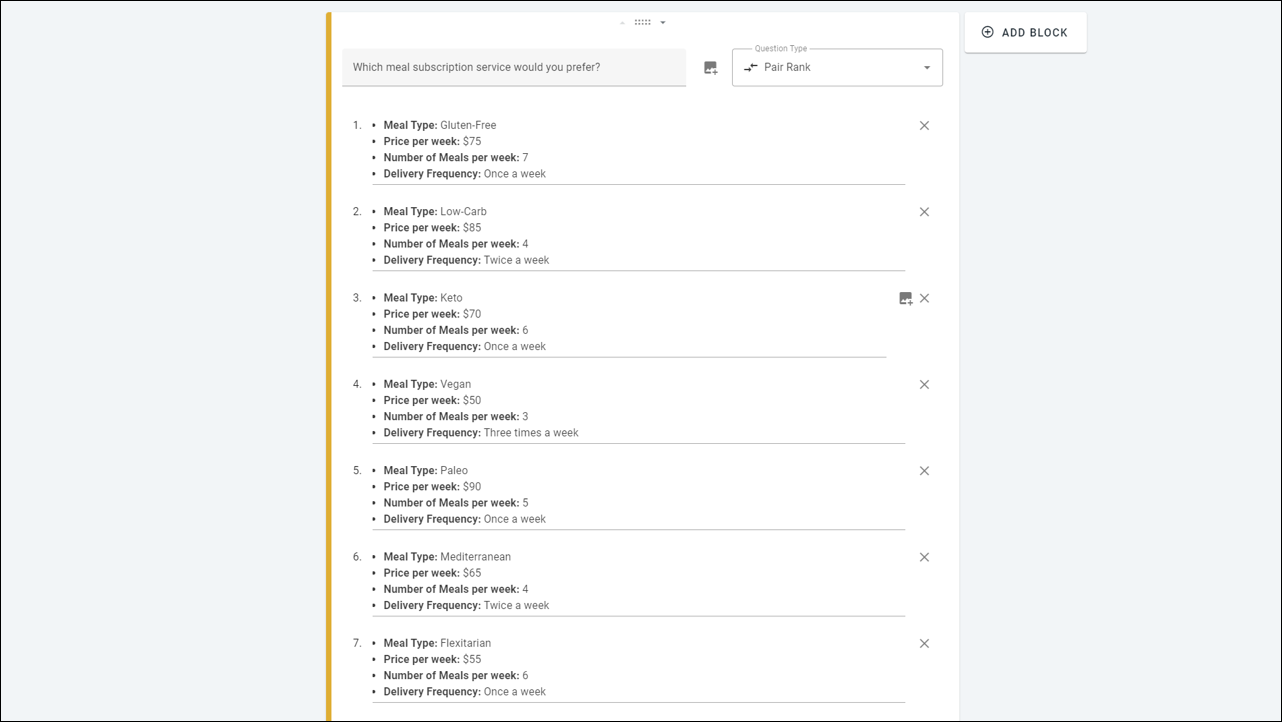Screen dimensions: 1282x722
Task: Click 'Delivery Frequency: Twice a week' in Mediterranean option
Action: pos(466,605)
